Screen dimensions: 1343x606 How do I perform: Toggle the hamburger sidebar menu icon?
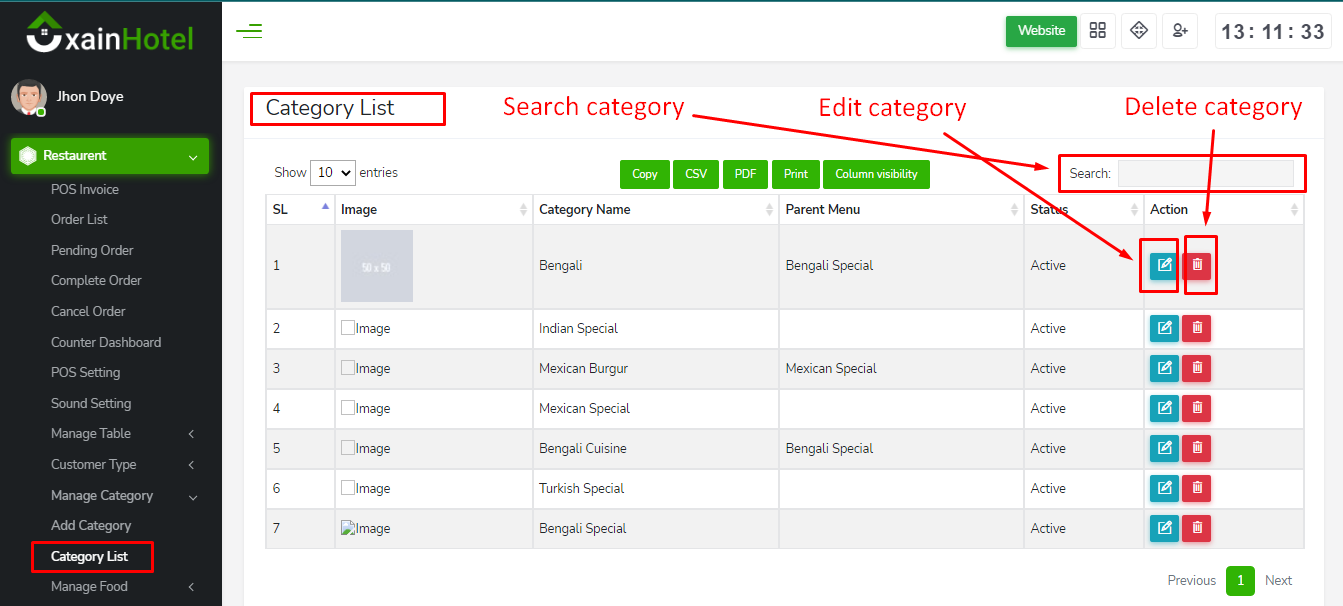tap(249, 31)
